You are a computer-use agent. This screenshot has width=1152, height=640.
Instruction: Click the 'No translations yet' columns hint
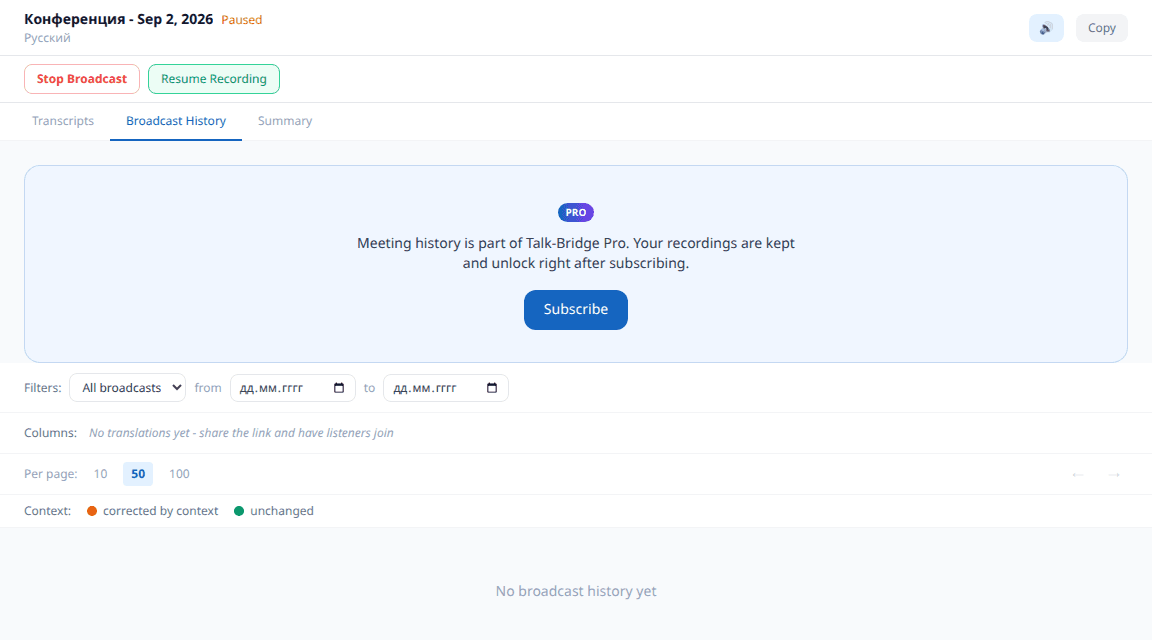[241, 433]
